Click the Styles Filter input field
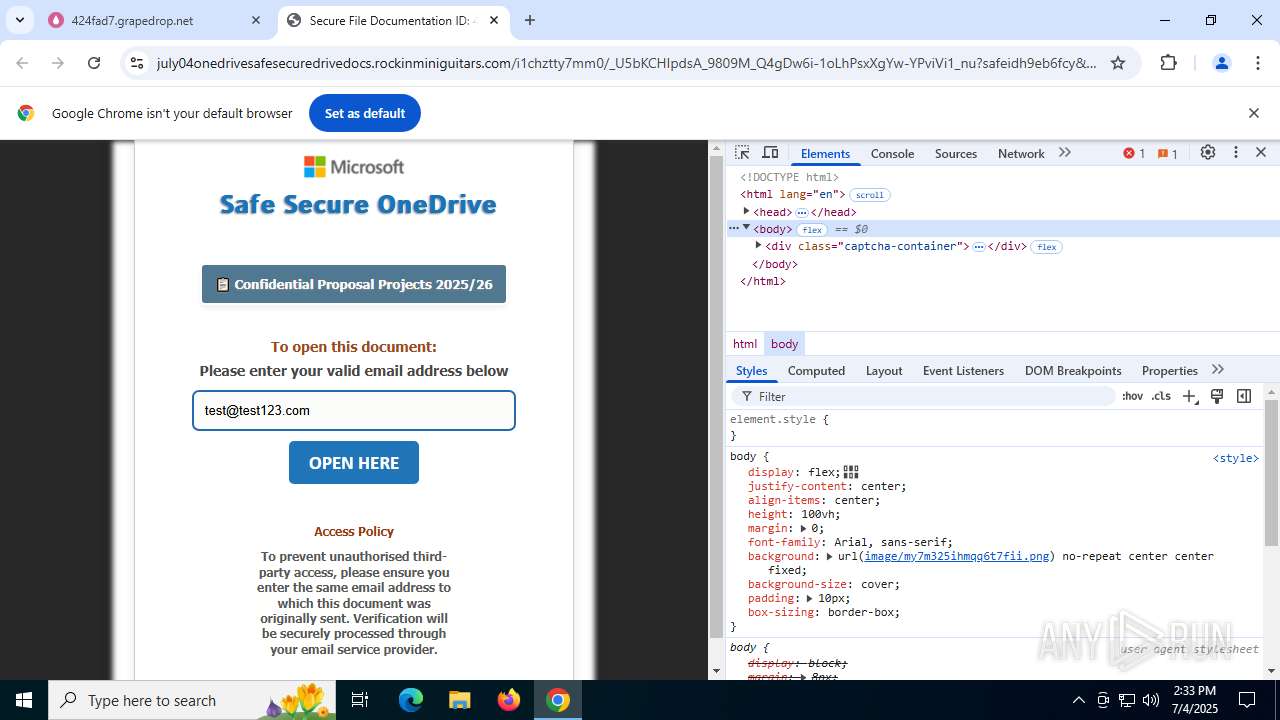 [925, 397]
